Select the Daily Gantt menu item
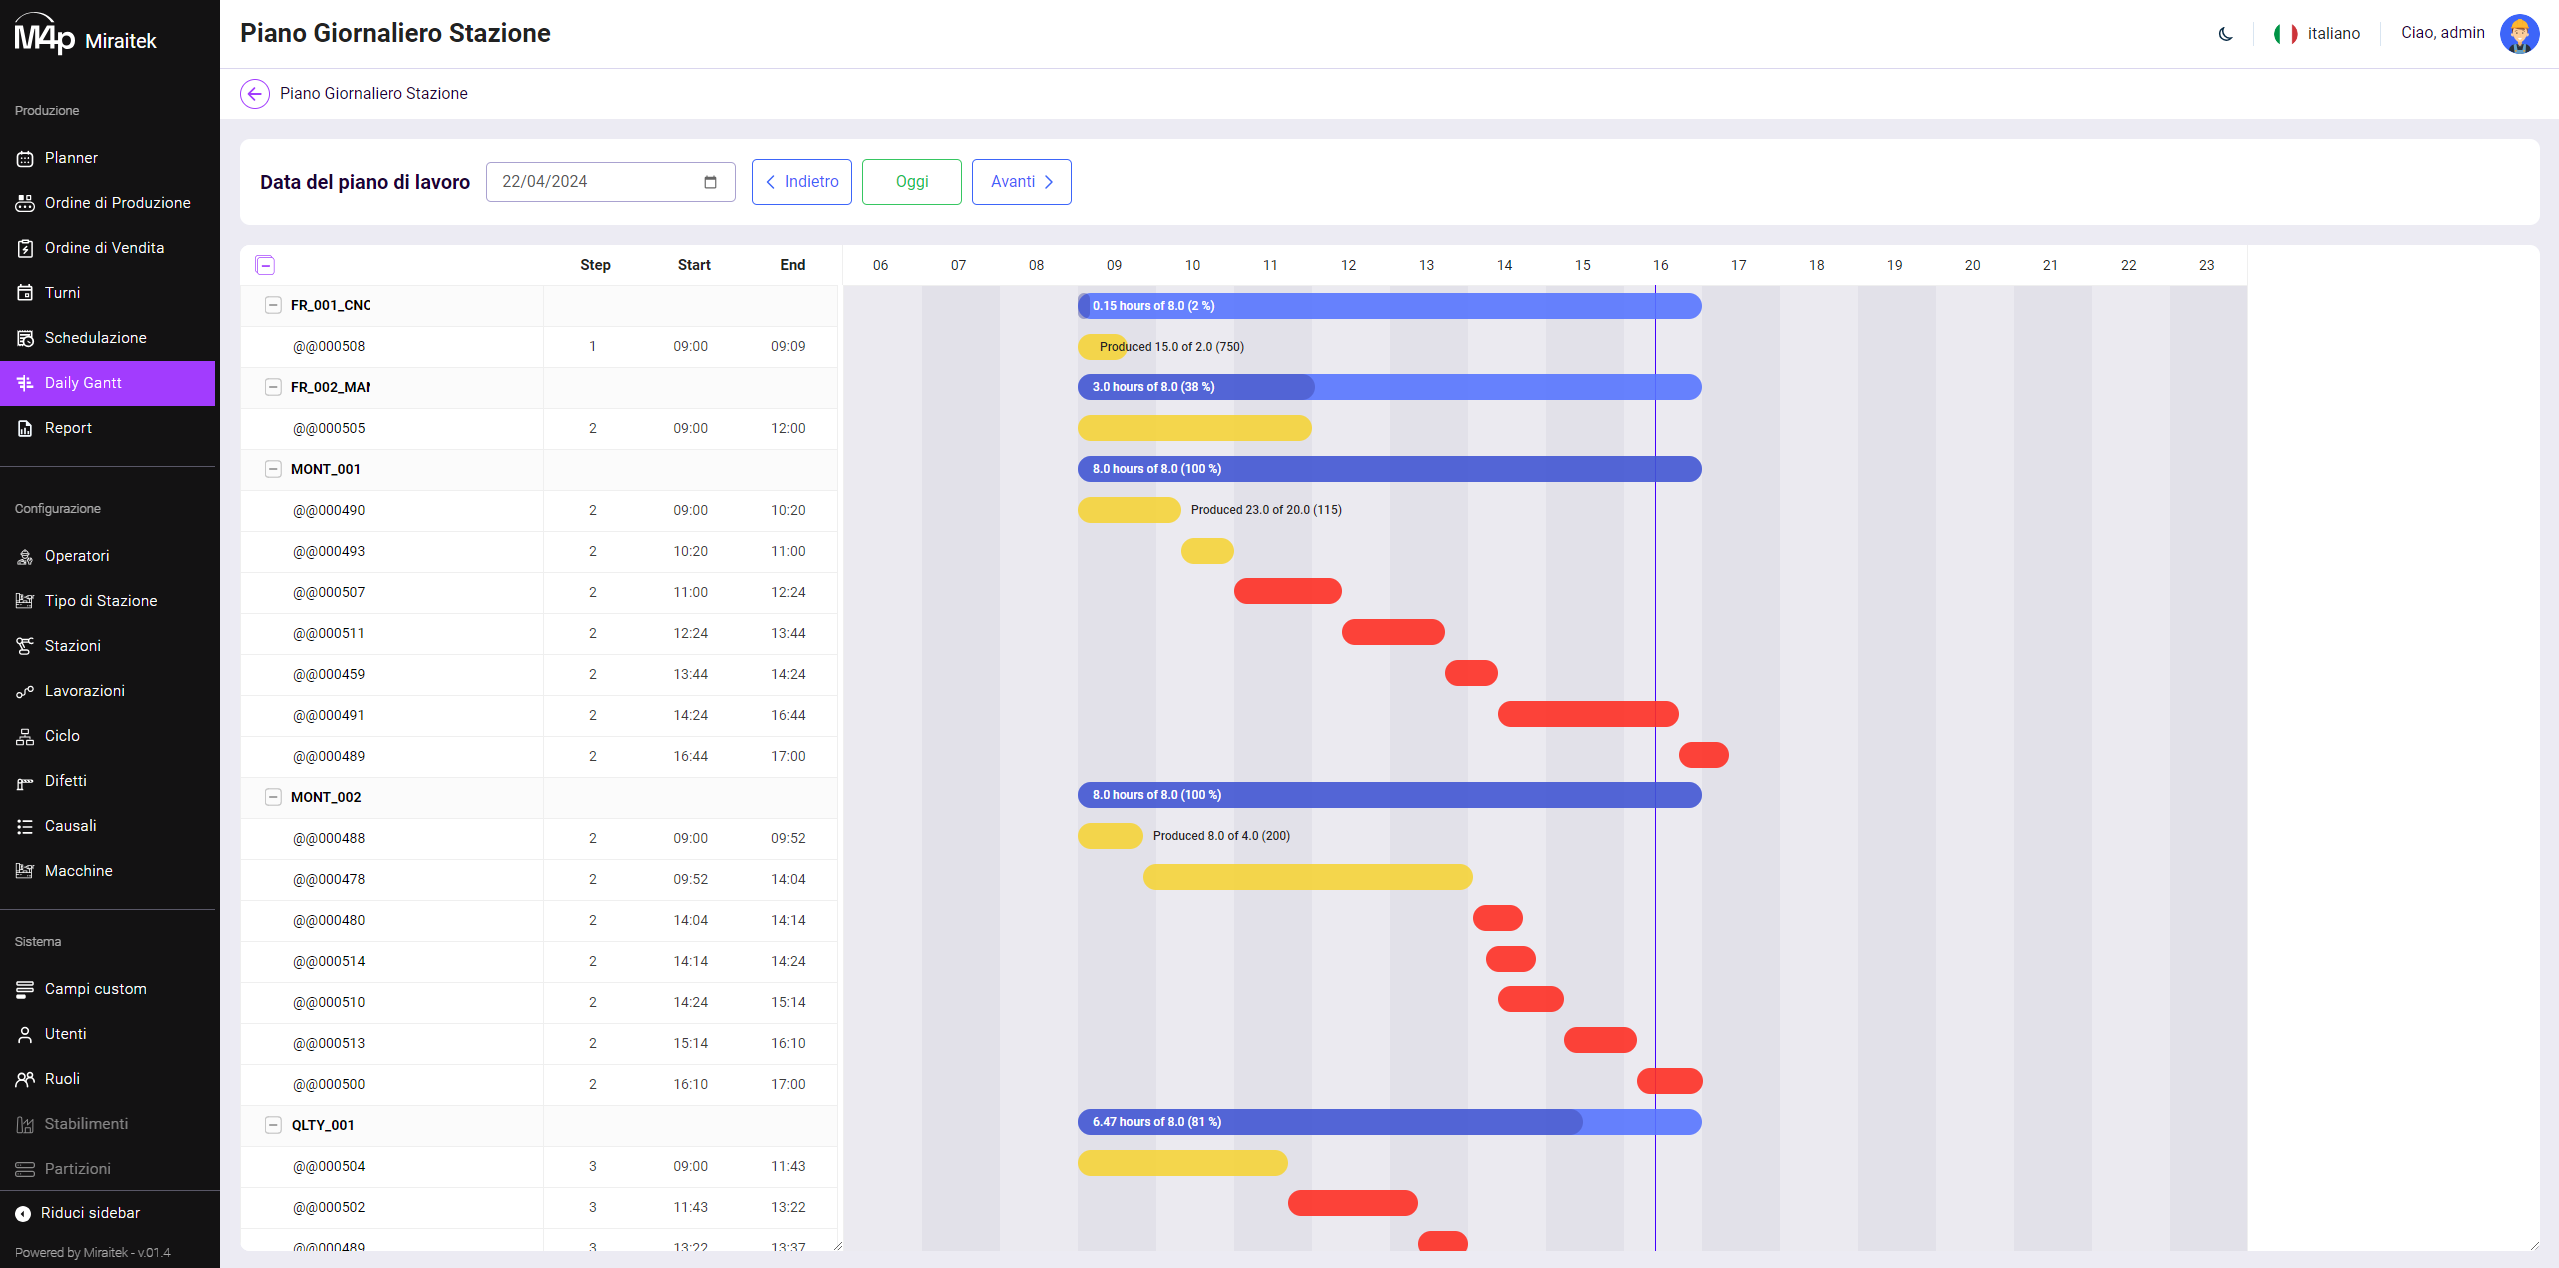 tap(83, 383)
